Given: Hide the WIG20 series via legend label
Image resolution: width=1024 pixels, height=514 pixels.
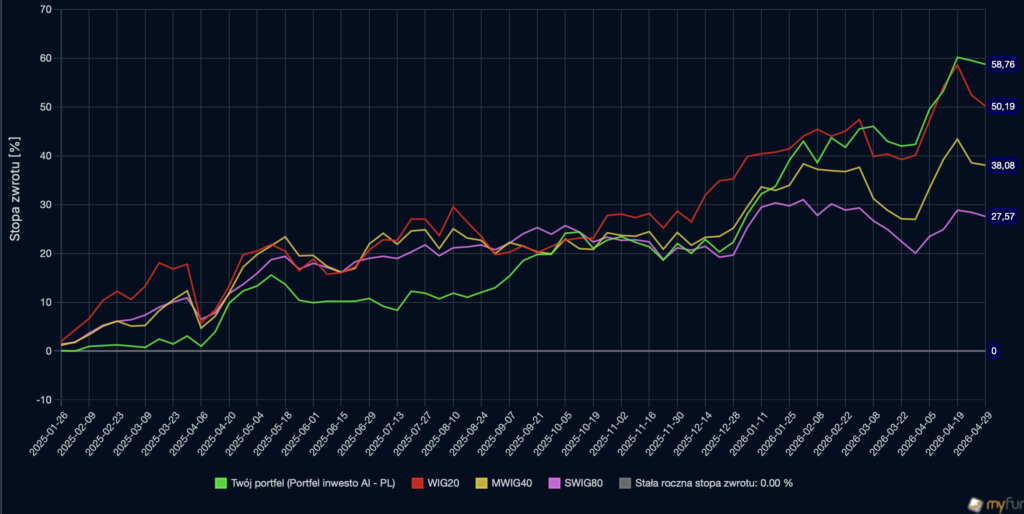Looking at the screenshot, I should coord(442,483).
